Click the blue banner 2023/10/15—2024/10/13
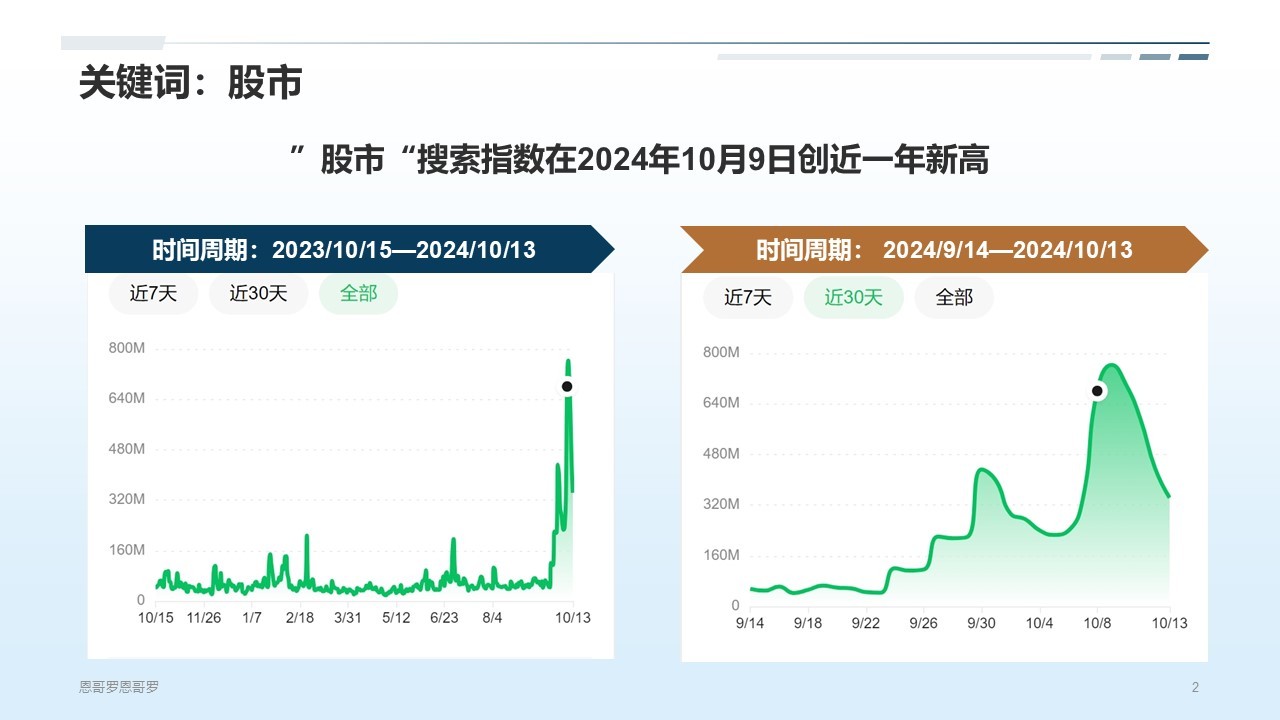The image size is (1280, 720). click(350, 249)
